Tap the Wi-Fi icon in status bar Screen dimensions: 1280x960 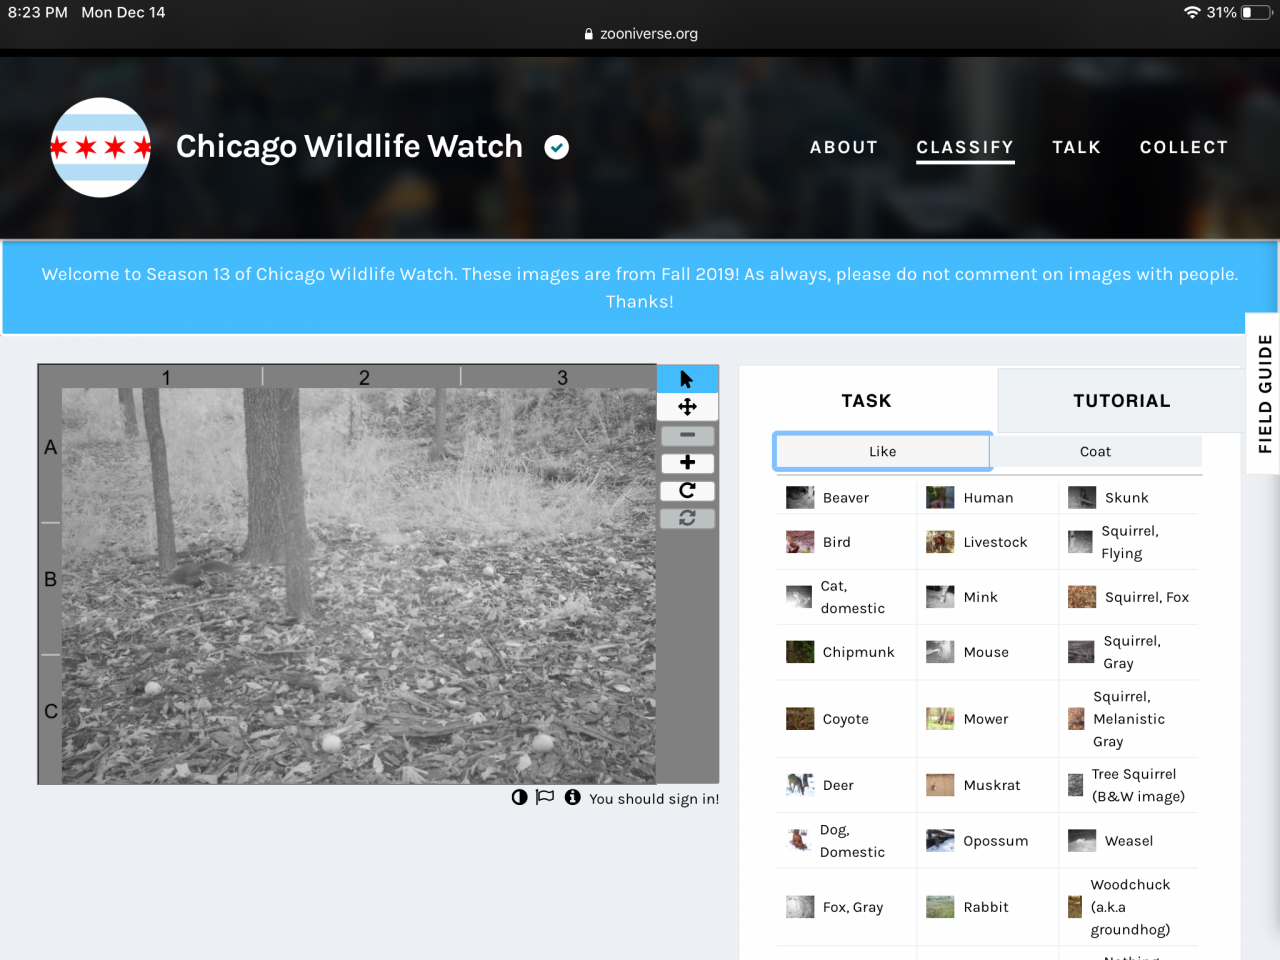click(x=1192, y=12)
